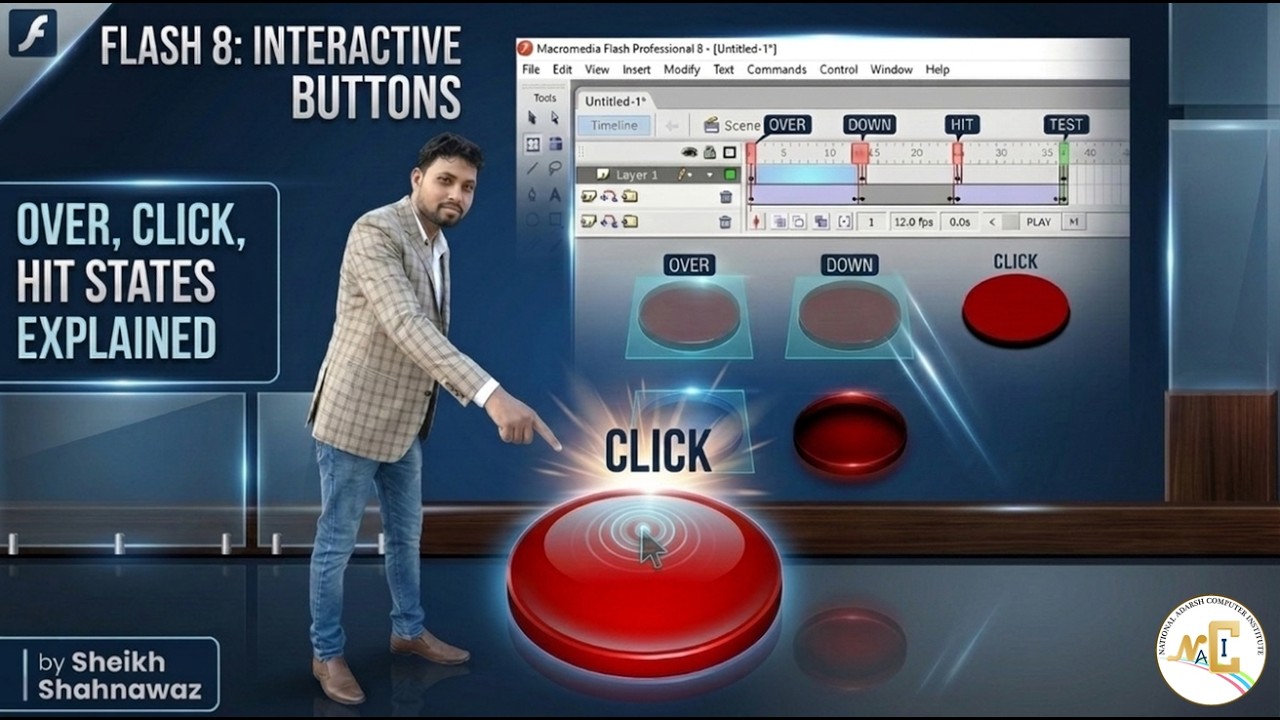Screen dimensions: 1280x720
Task: Toggle Layer 1 green outline square
Action: click(x=730, y=175)
